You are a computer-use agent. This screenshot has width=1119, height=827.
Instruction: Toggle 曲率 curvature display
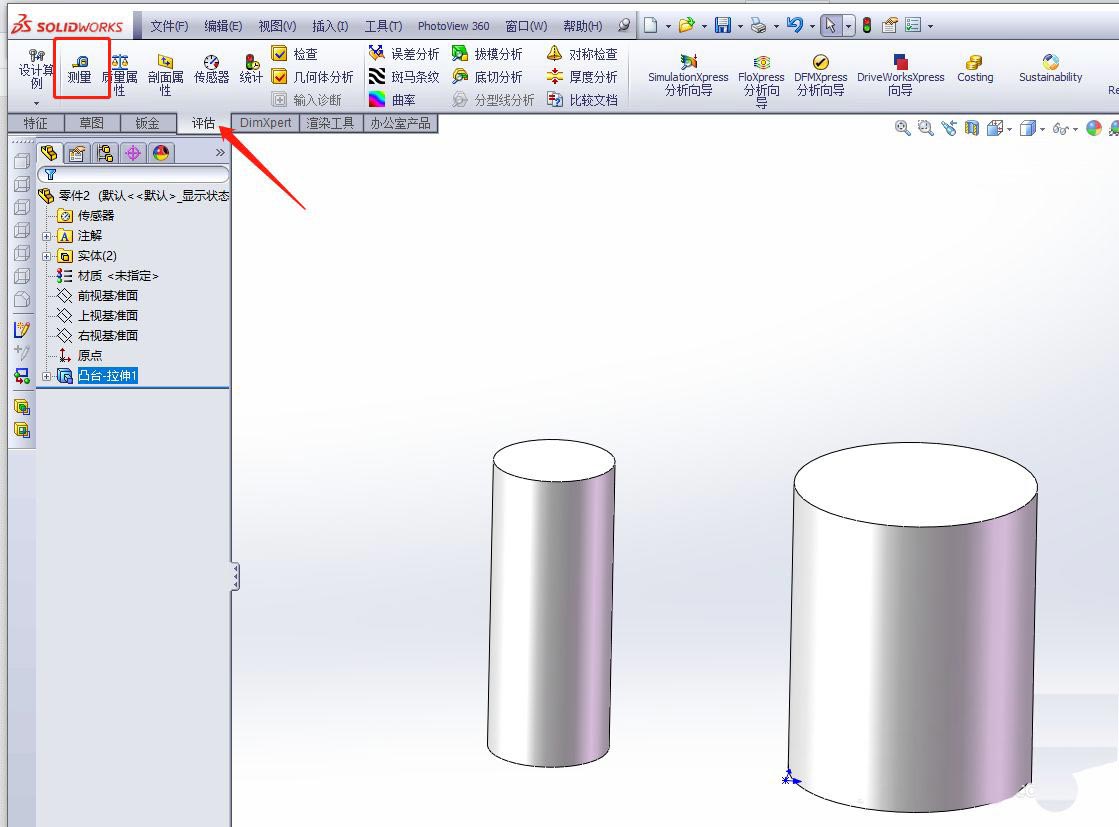click(x=392, y=100)
